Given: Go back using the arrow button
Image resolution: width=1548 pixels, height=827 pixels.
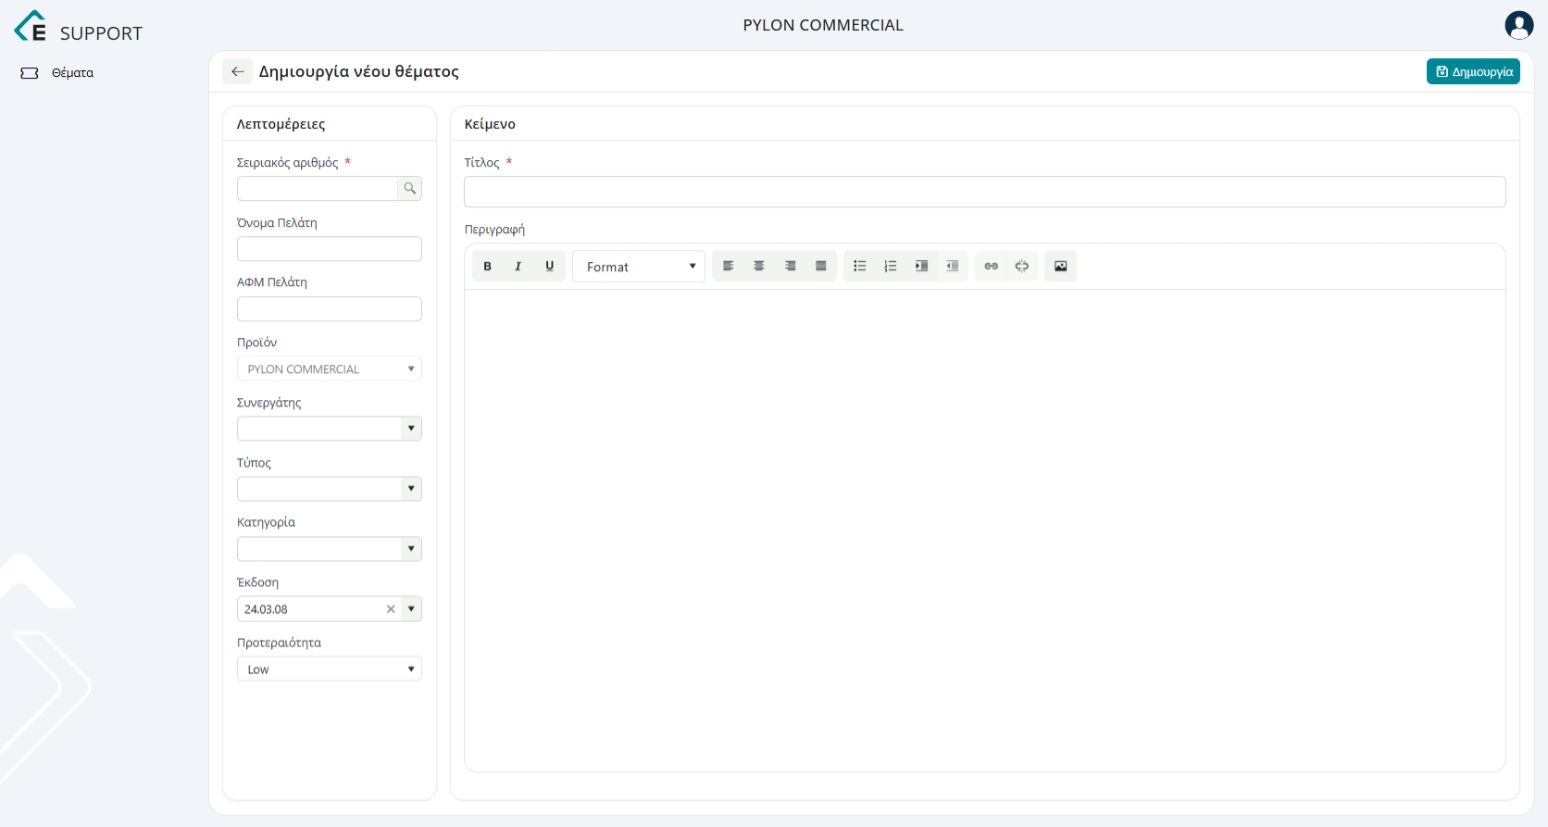Looking at the screenshot, I should pos(237,72).
